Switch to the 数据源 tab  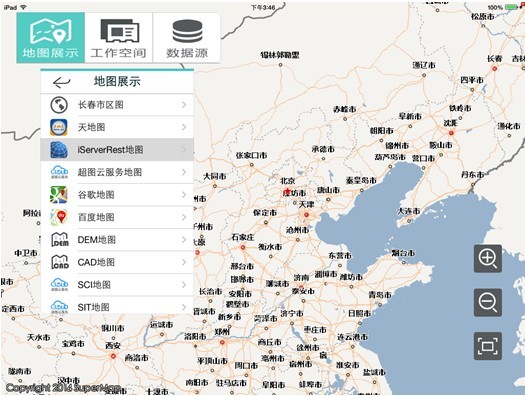[x=187, y=38]
